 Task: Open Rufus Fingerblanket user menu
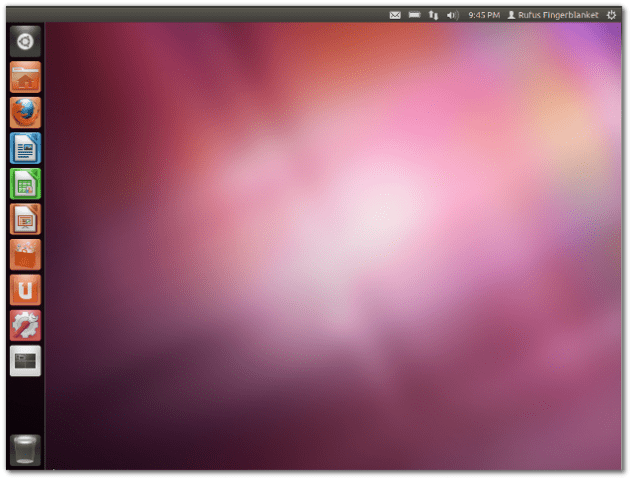click(x=553, y=15)
